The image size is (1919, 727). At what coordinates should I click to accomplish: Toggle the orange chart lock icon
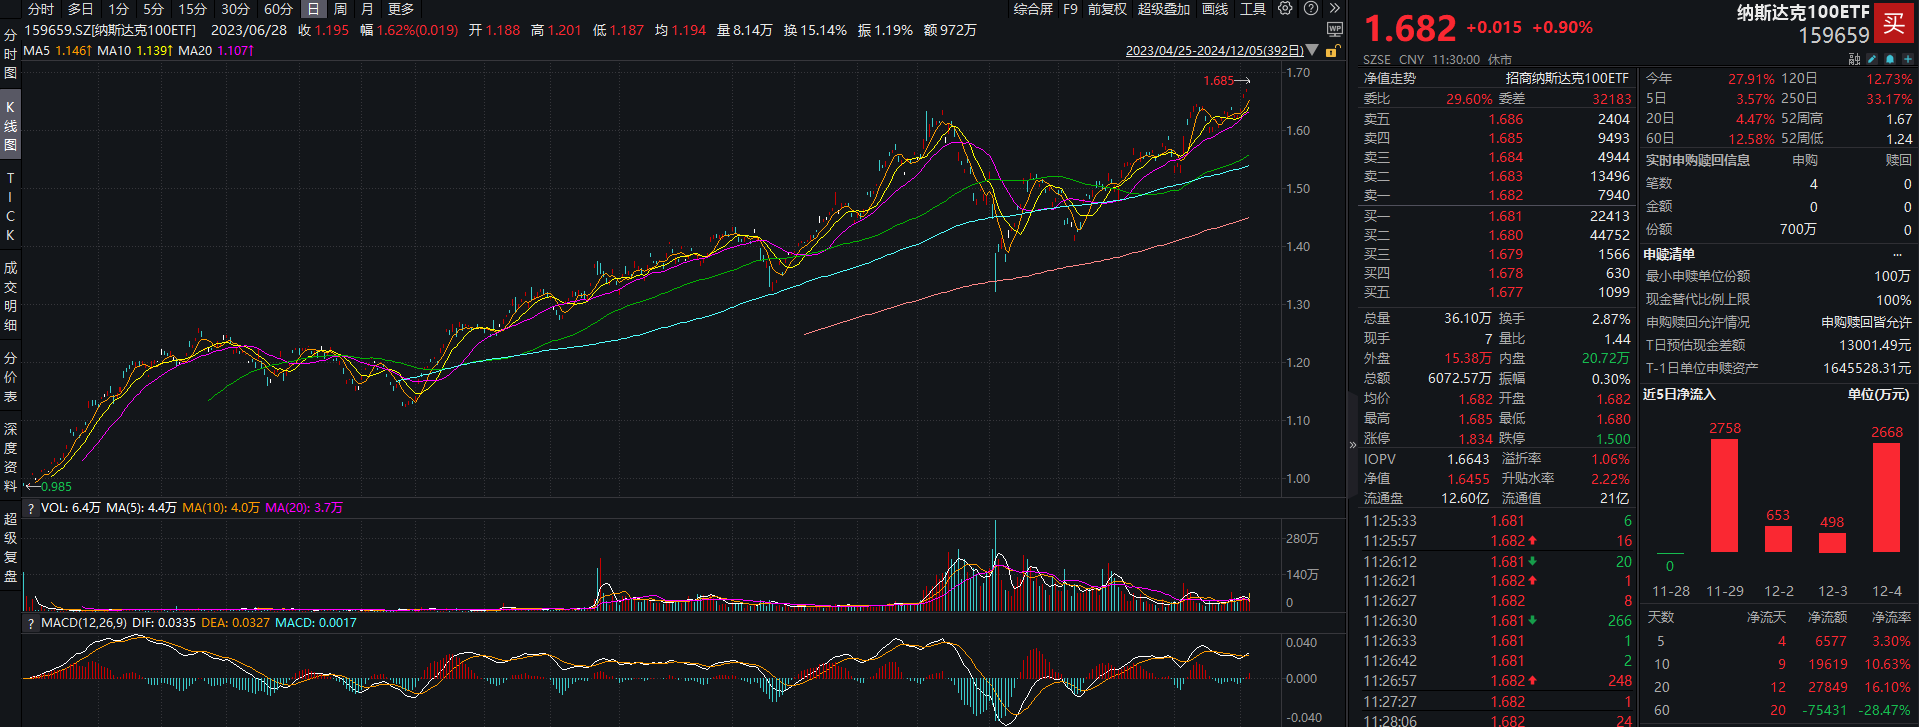tap(1332, 51)
